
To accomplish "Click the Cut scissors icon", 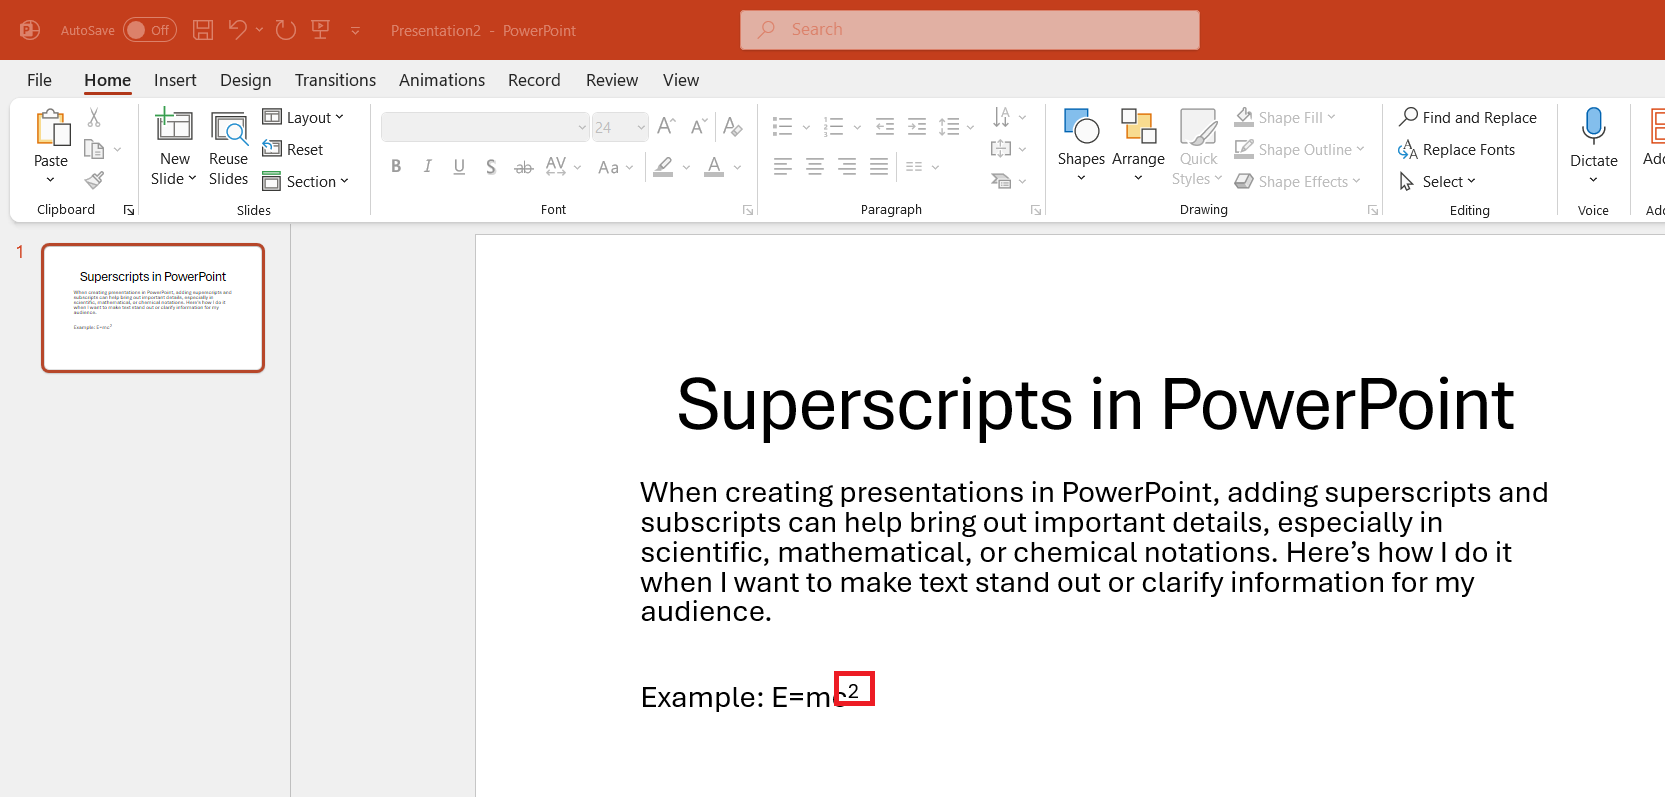I will coord(94,117).
